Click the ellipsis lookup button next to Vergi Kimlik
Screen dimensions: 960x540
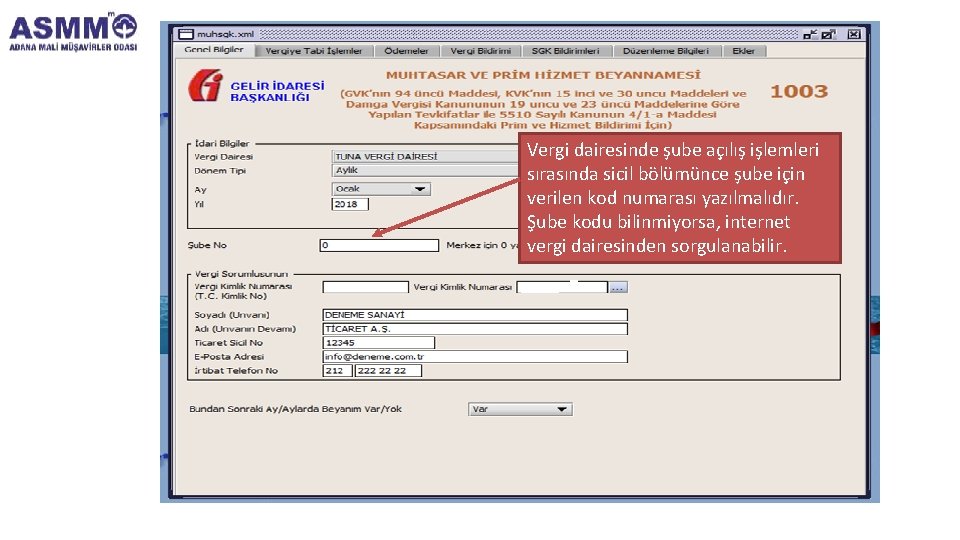(618, 287)
